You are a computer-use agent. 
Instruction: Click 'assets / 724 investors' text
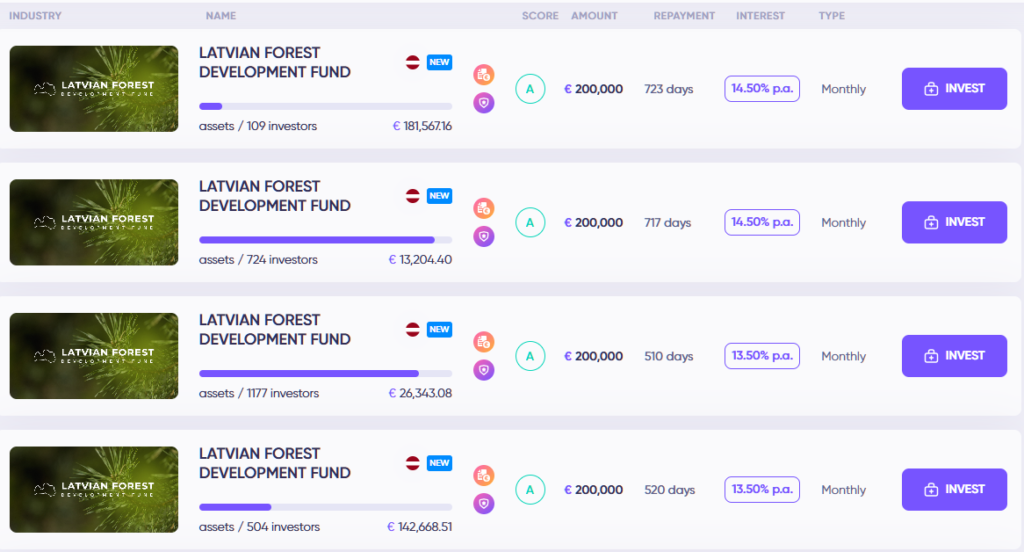coord(259,260)
